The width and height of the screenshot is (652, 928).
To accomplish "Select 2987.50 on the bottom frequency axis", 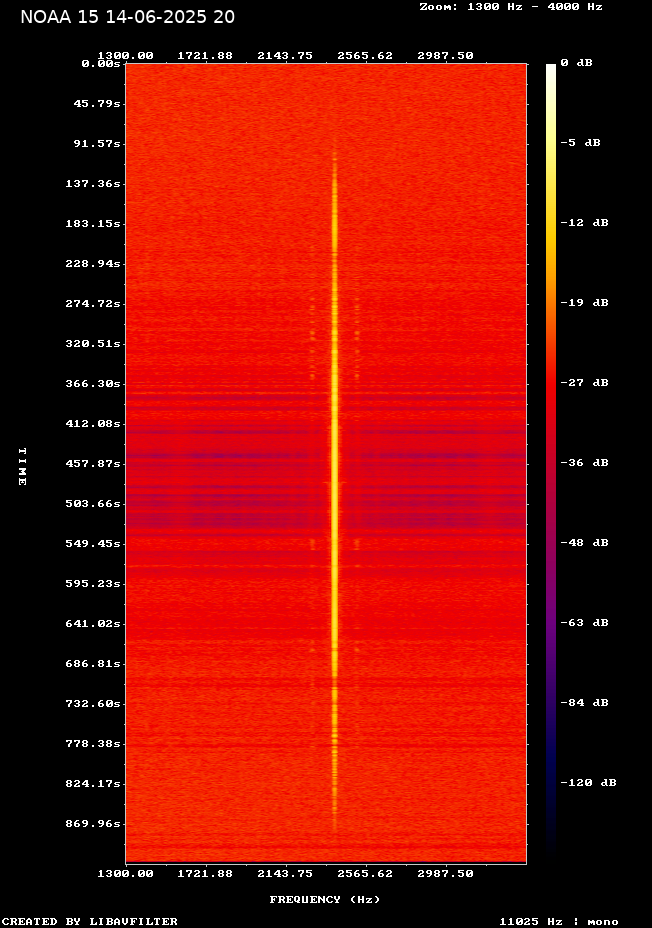I will coord(445,873).
